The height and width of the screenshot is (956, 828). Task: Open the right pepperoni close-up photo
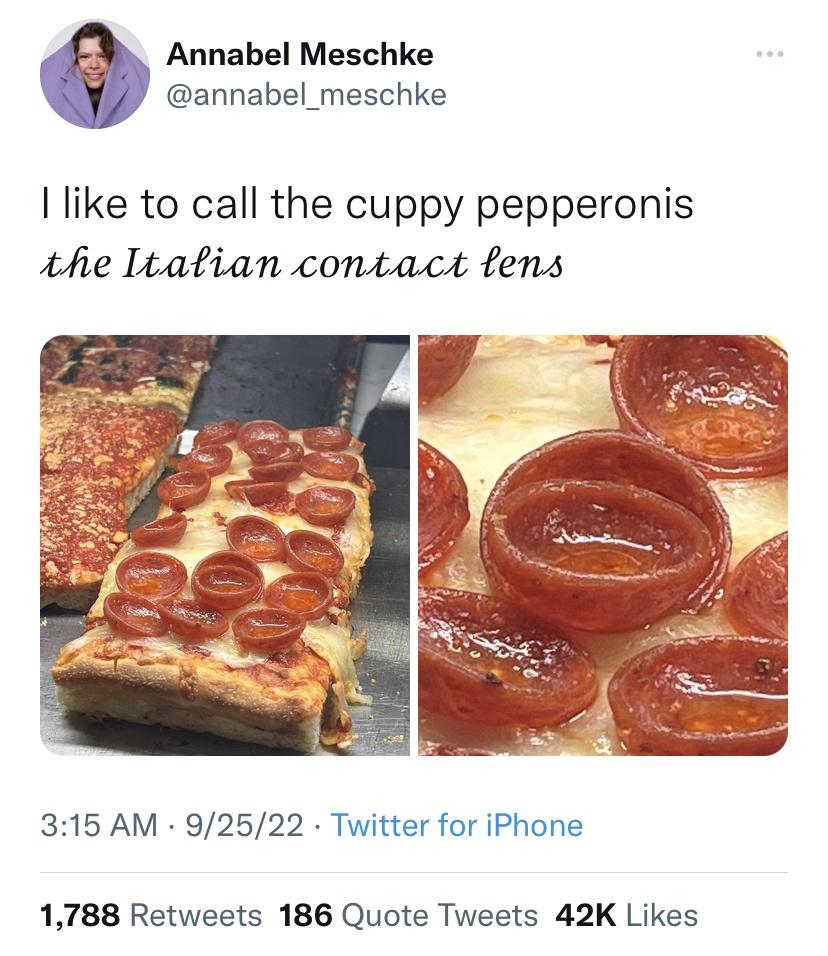(602, 545)
